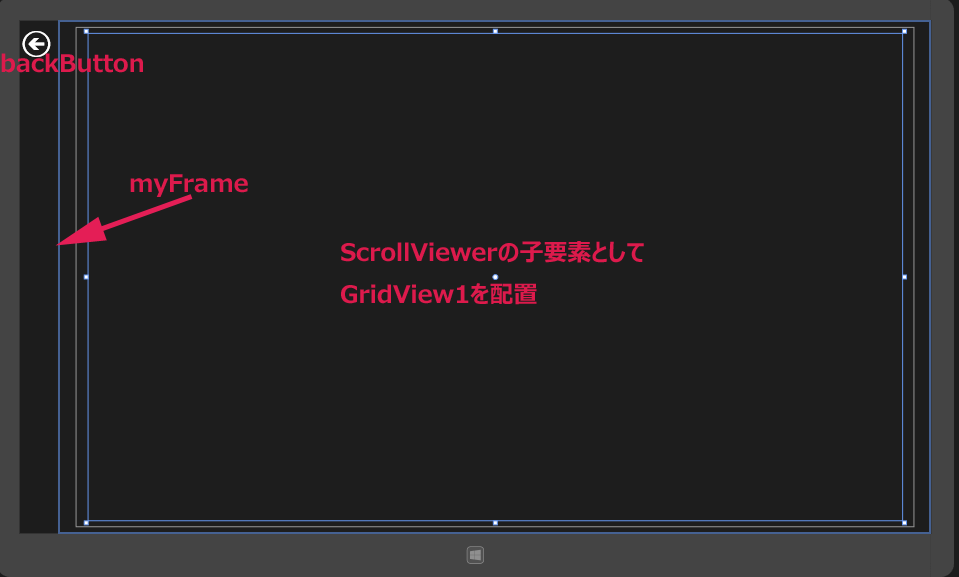Select the middle-left edge selection handle
The height and width of the screenshot is (577, 959).
pos(86,277)
